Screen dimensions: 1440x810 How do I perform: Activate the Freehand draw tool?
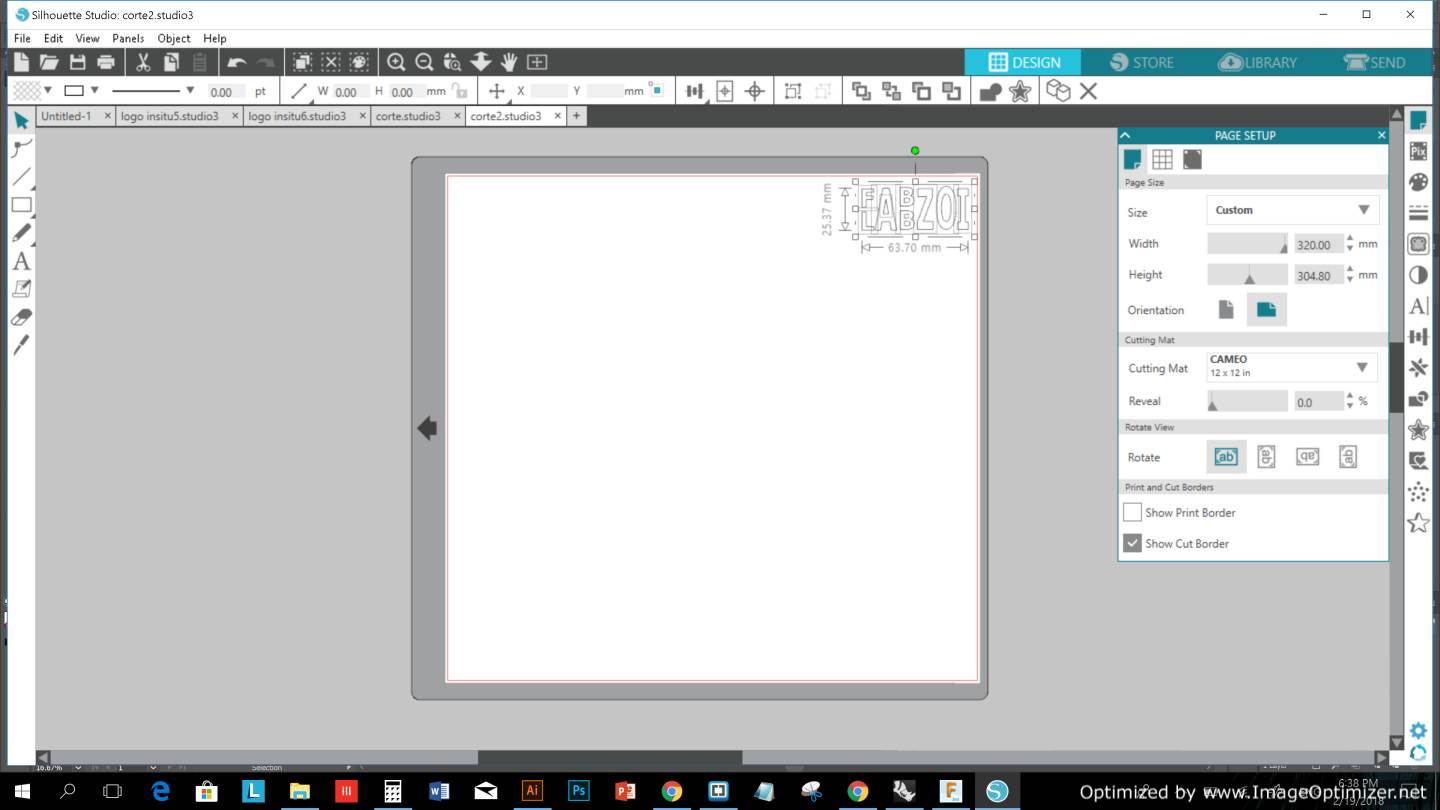(21, 233)
